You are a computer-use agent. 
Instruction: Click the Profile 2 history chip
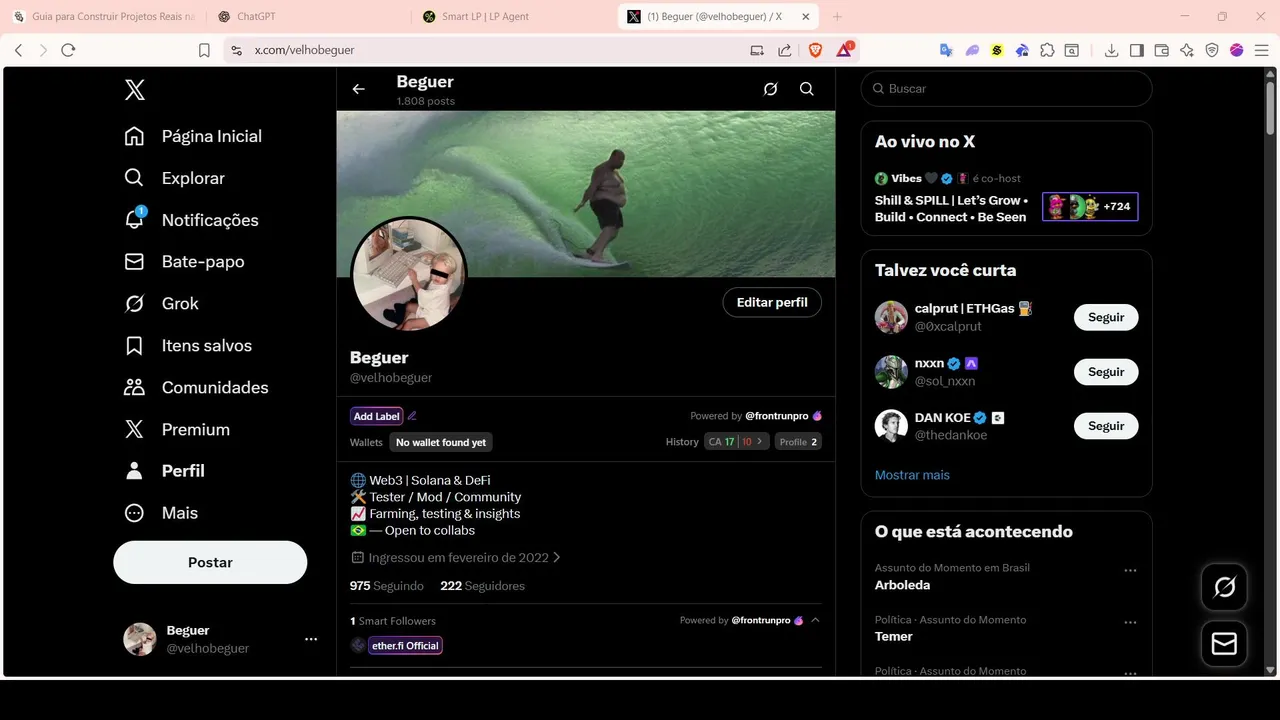tap(798, 442)
